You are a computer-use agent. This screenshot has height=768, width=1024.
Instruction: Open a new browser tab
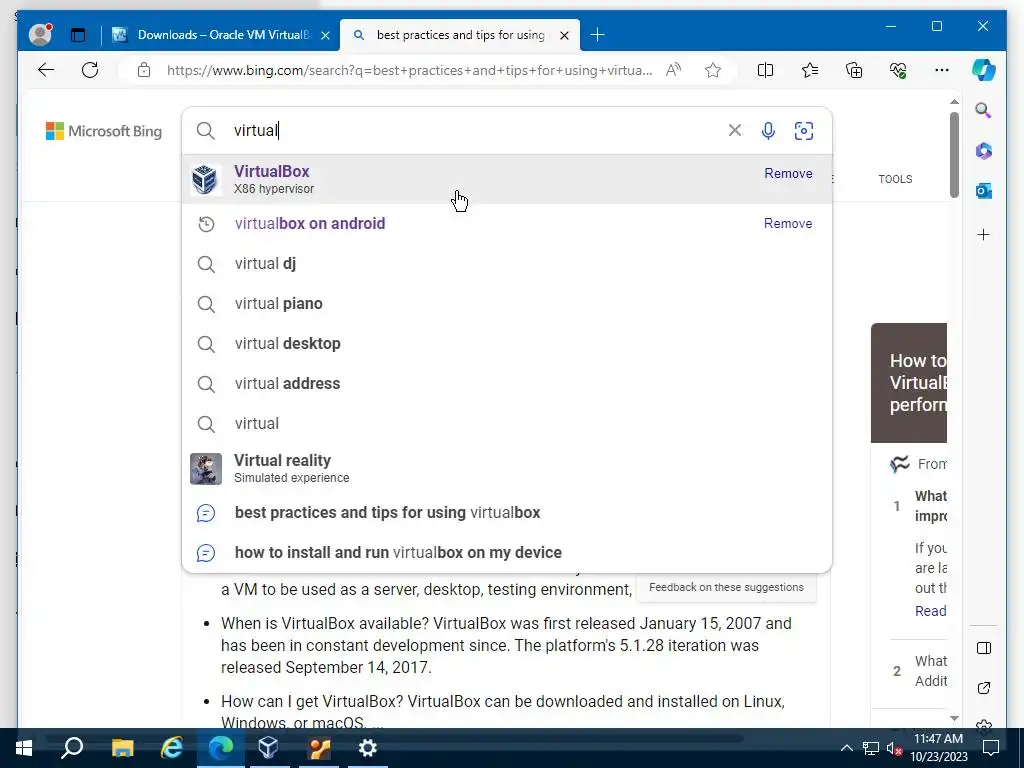click(598, 35)
